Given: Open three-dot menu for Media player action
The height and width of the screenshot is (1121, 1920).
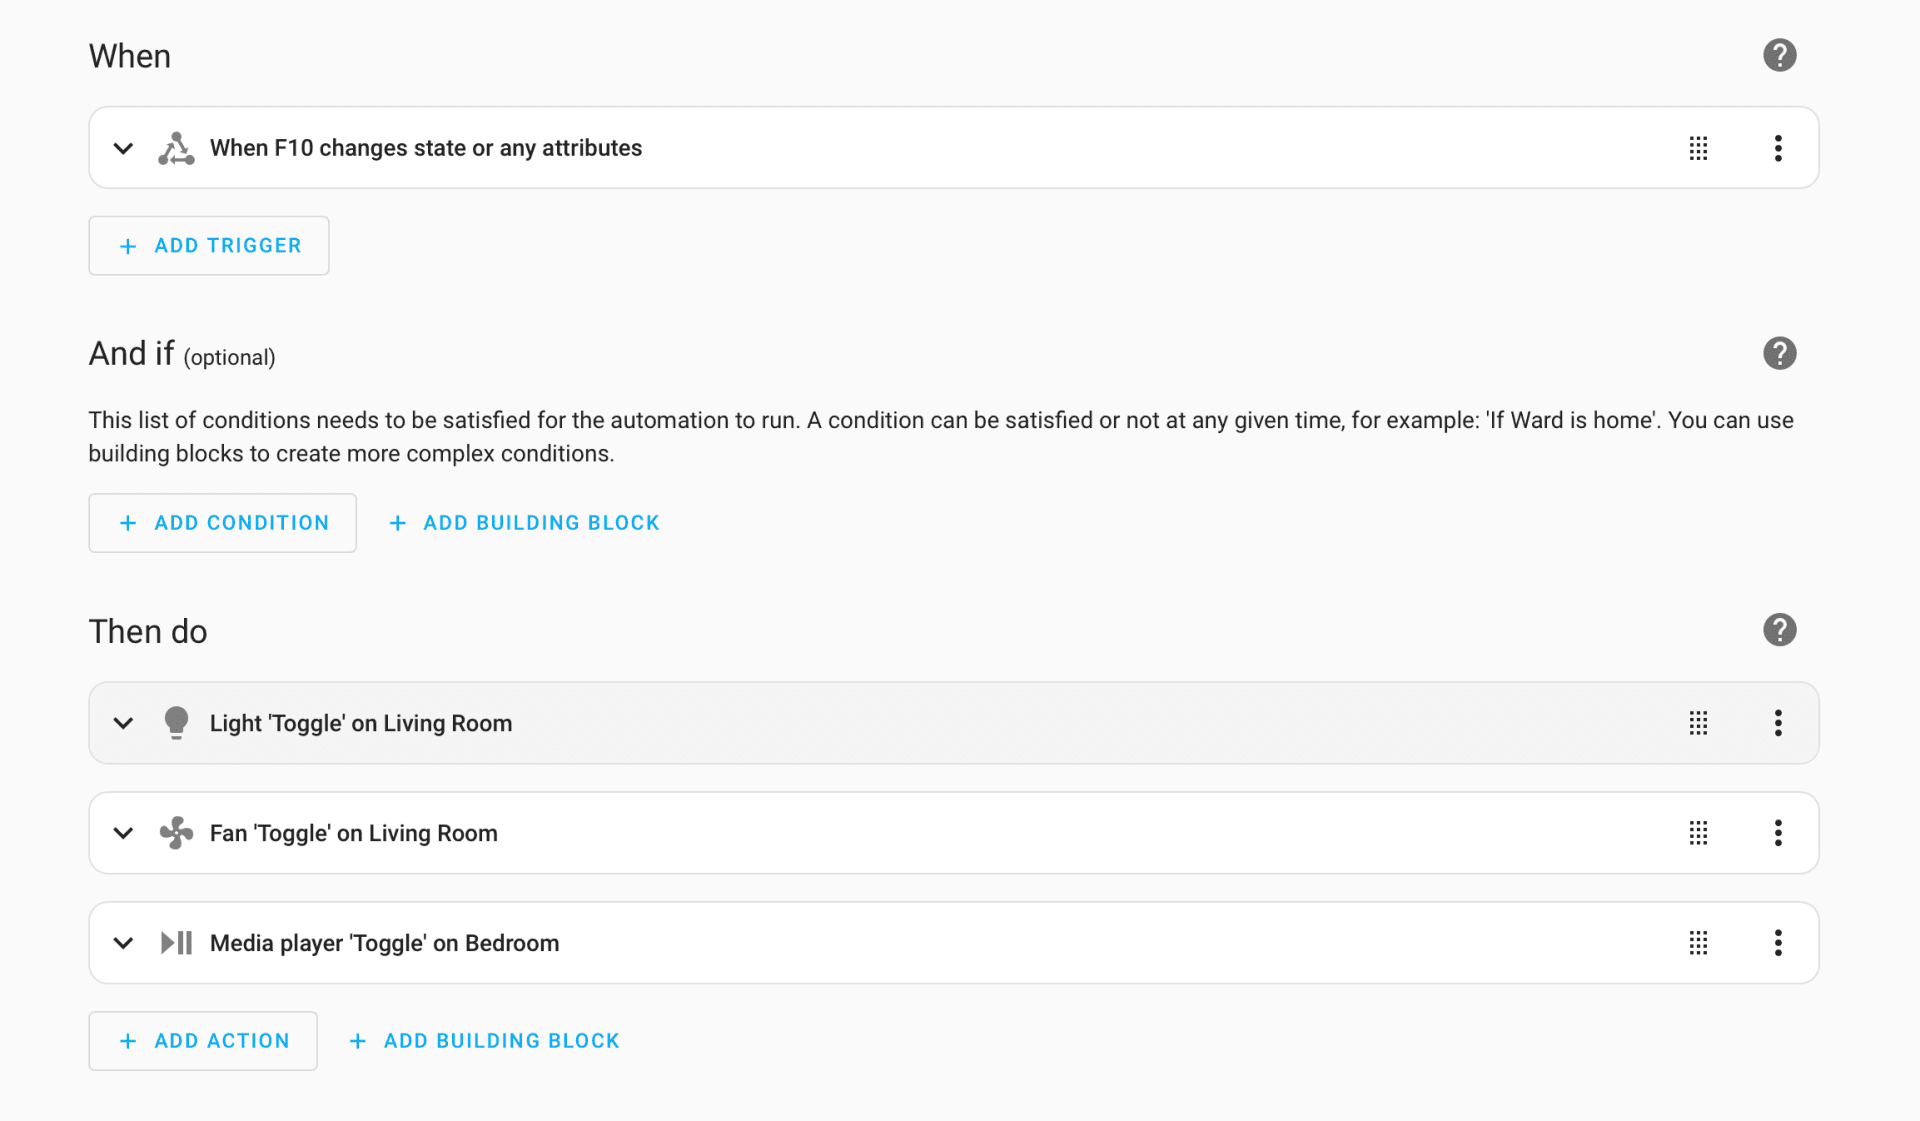Looking at the screenshot, I should coord(1778,943).
